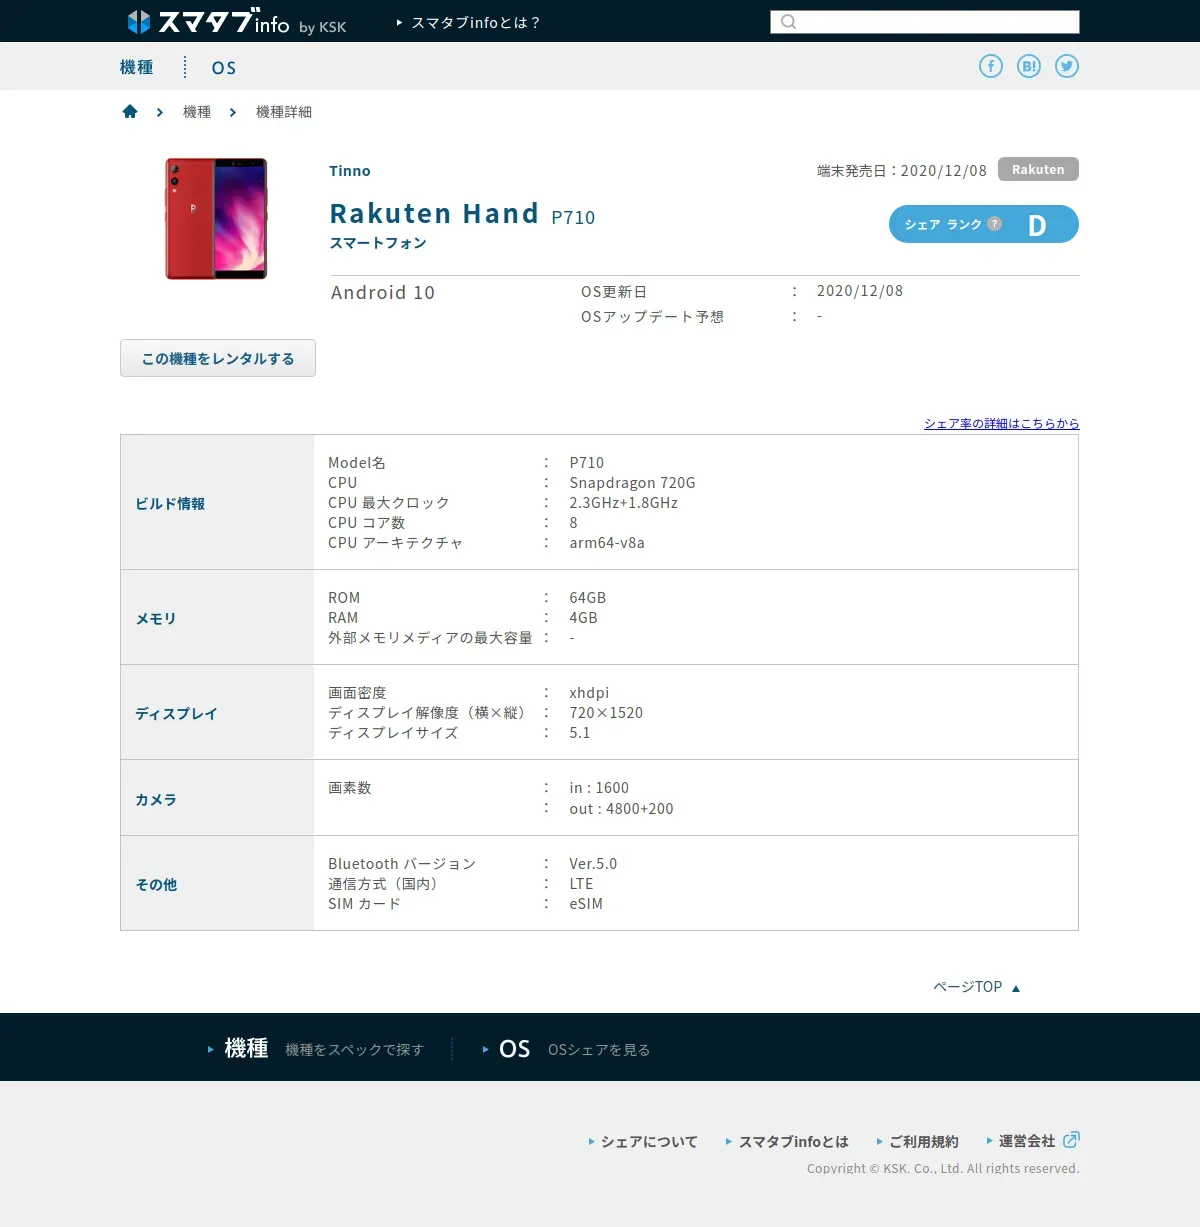Viewport: 1200px width, 1227px height.
Task: Jump to top via ページTOP link
Action: point(976,987)
